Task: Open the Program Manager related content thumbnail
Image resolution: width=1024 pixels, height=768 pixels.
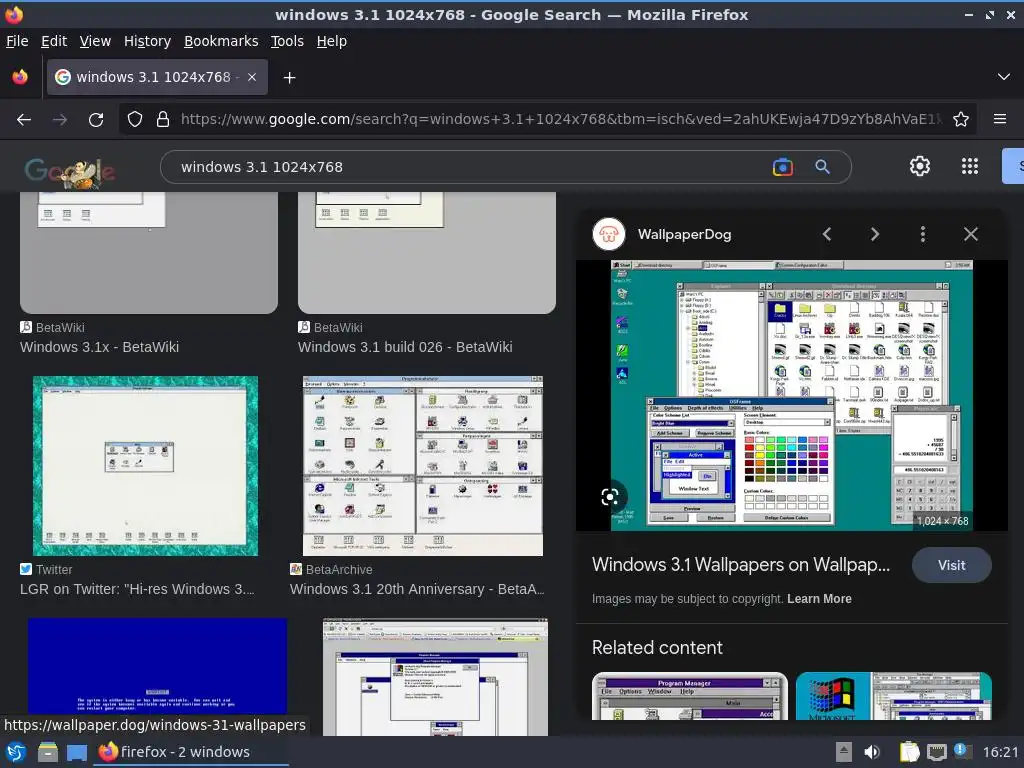Action: click(690, 696)
